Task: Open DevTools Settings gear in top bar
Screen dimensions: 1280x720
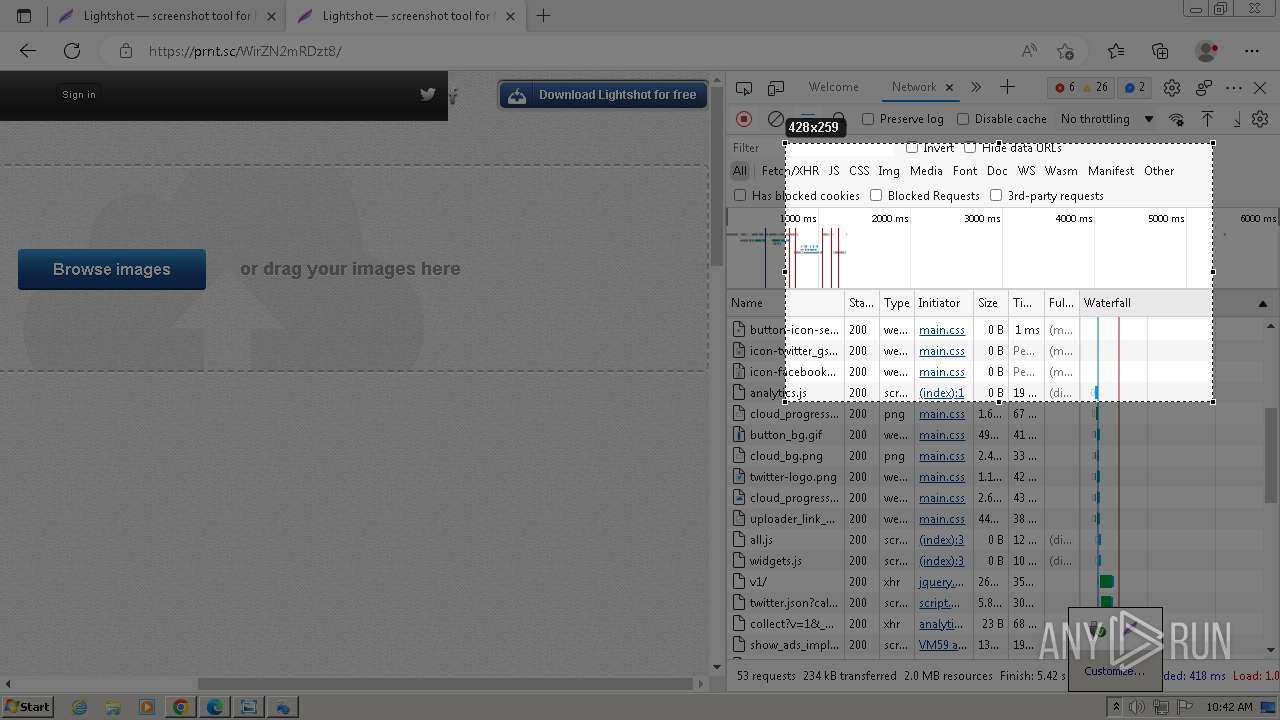Action: click(x=1172, y=88)
